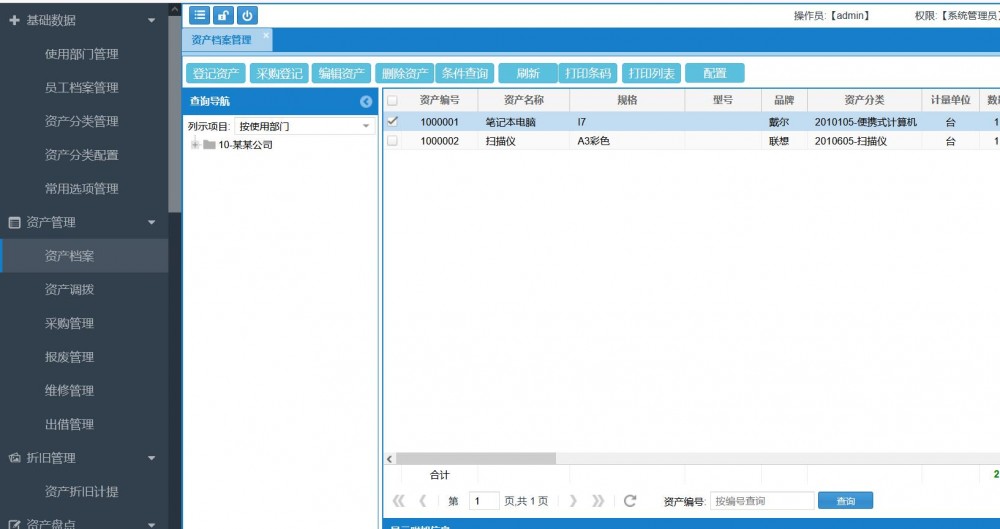
Task: Click the A3彩色 specification cell
Action: click(x=627, y=141)
